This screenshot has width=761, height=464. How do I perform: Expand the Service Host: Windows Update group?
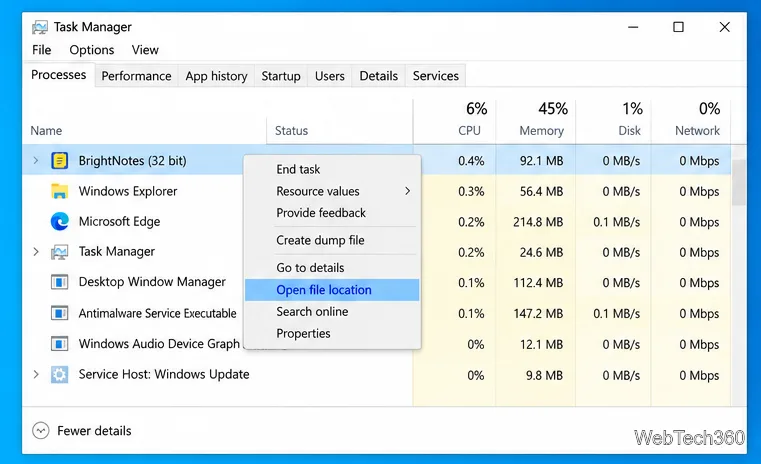[35, 374]
